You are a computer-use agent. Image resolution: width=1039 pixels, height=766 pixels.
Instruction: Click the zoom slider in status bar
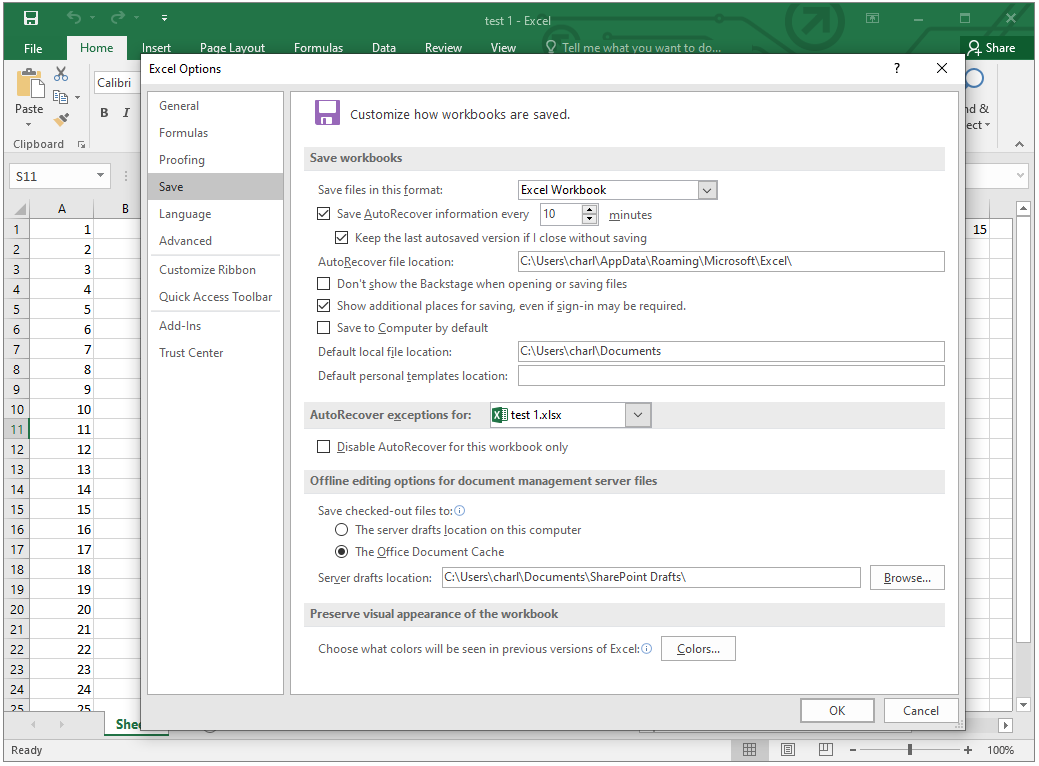coord(909,750)
